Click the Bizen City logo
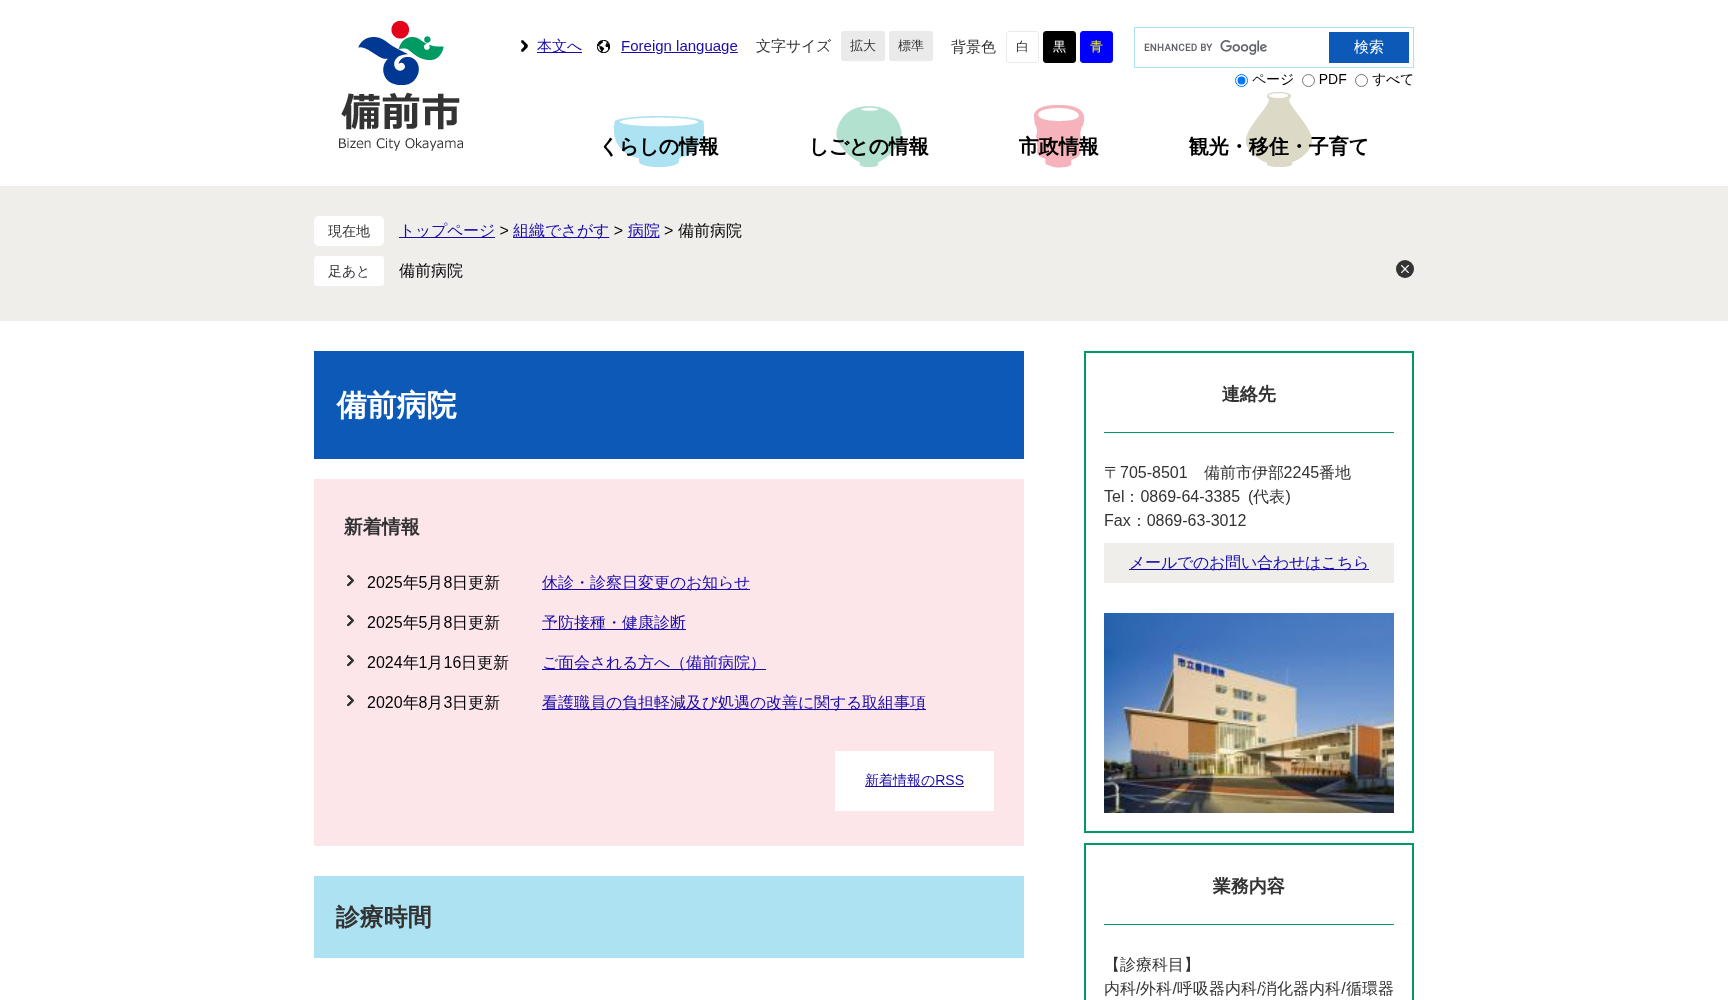This screenshot has width=1728, height=1000. (399, 85)
